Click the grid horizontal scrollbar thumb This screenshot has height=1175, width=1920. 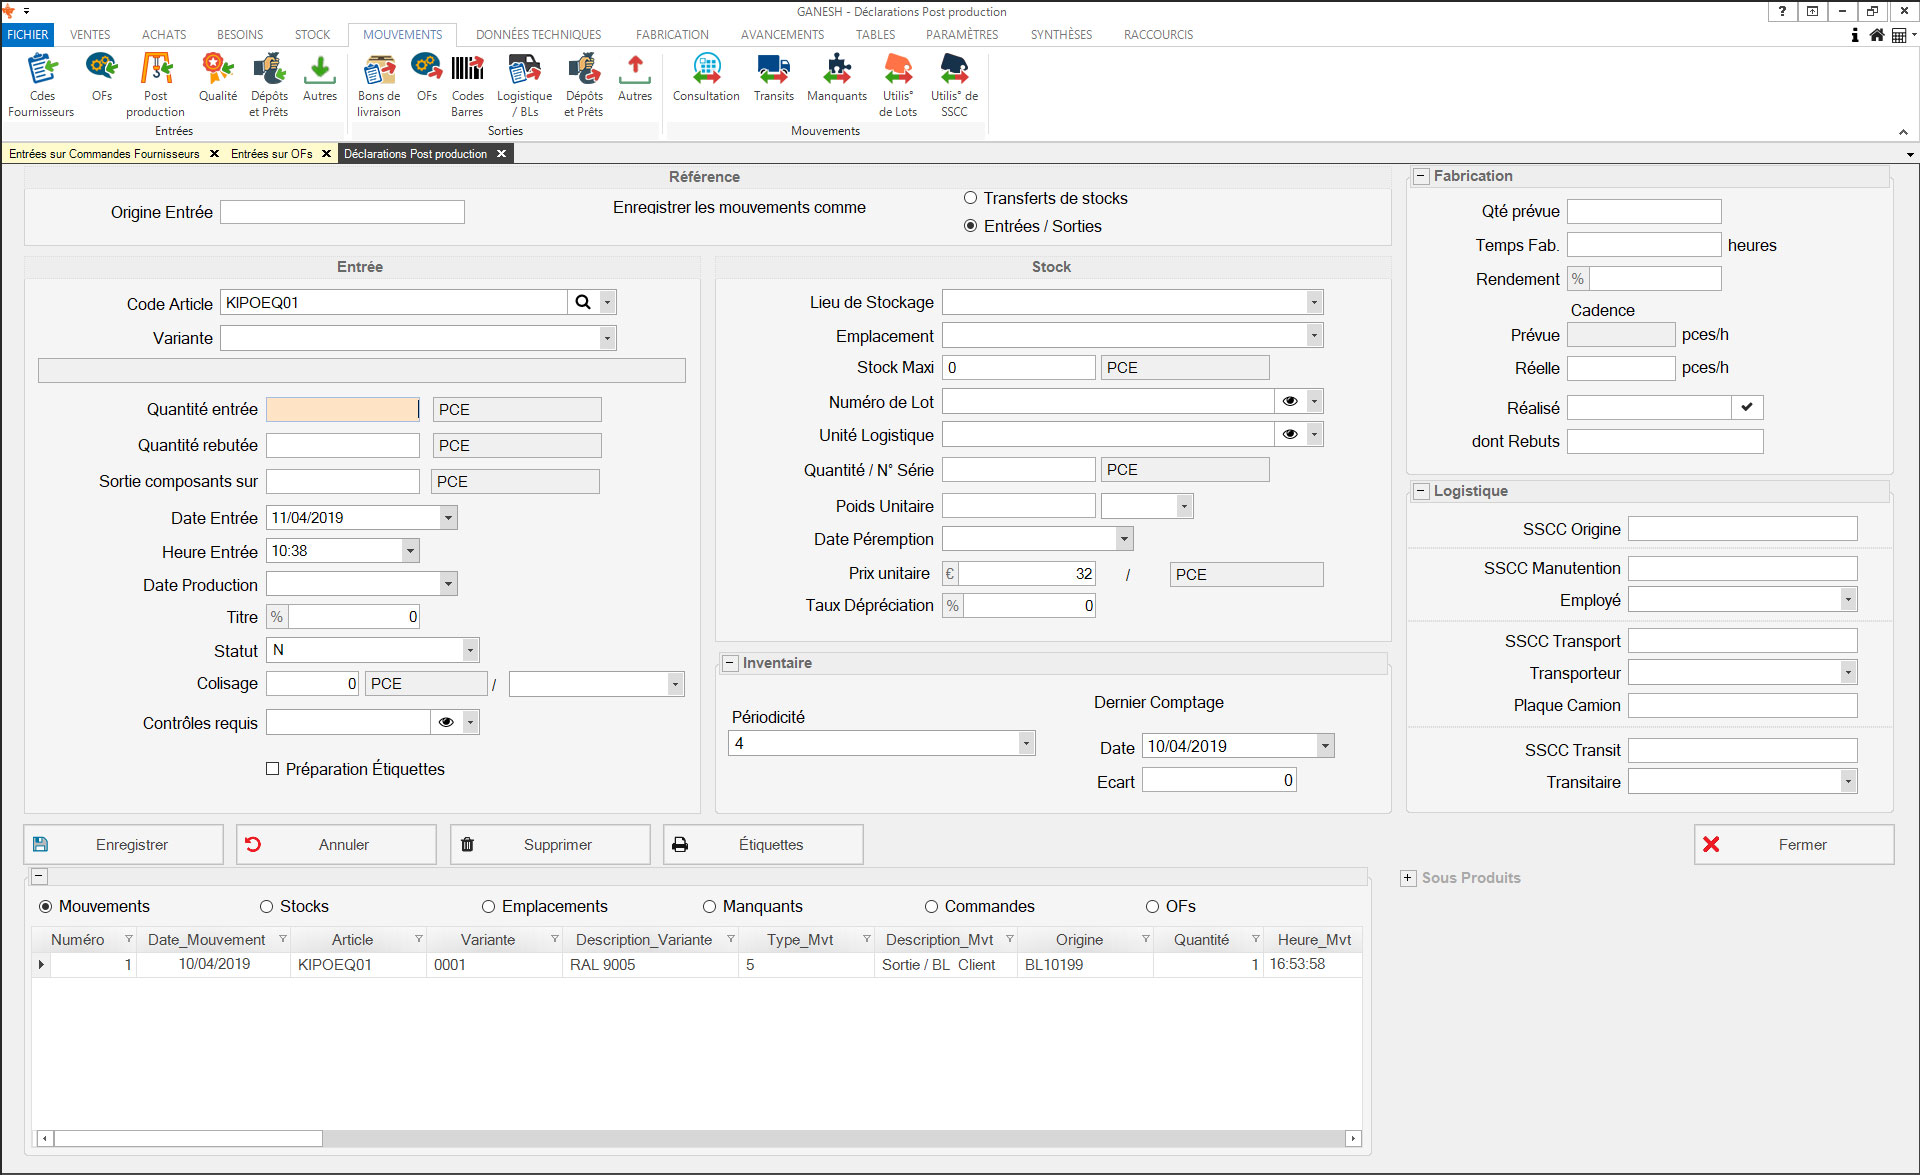[x=187, y=1138]
